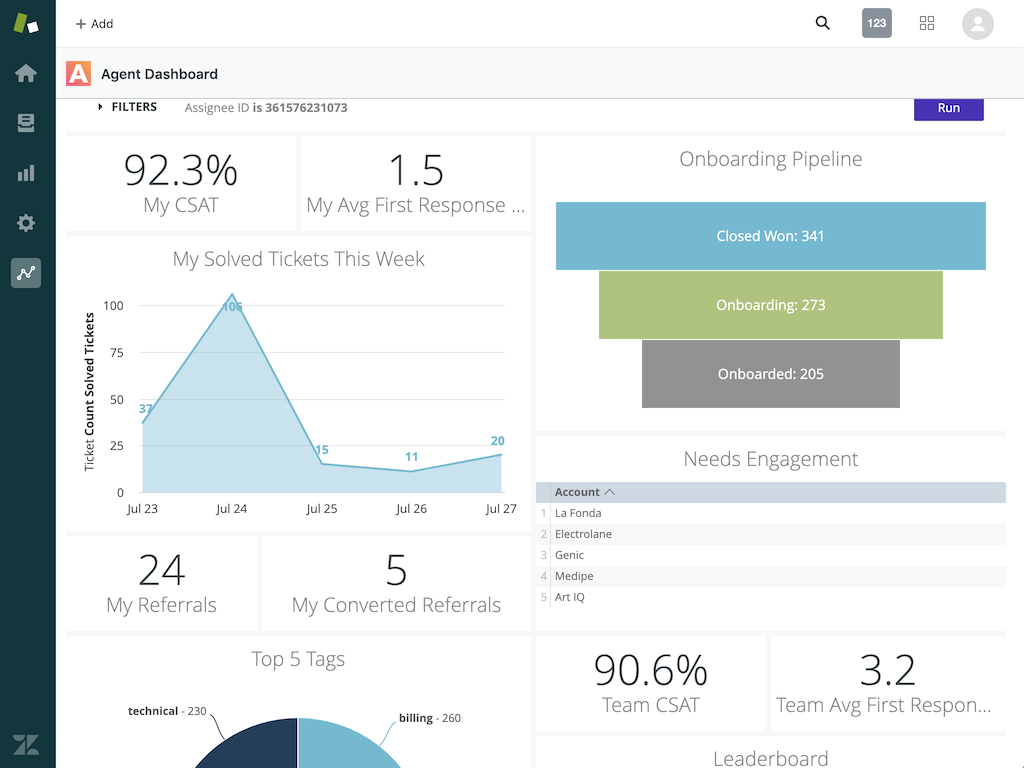Select the line-chart Dashboards icon in sidebar
The width and height of the screenshot is (1024, 768).
click(x=25, y=272)
